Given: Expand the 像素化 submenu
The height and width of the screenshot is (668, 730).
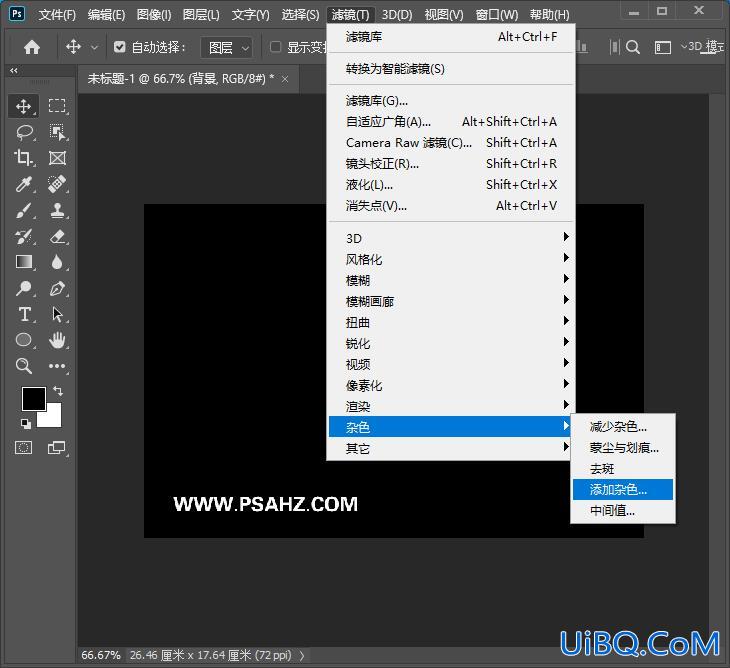Looking at the screenshot, I should 451,385.
